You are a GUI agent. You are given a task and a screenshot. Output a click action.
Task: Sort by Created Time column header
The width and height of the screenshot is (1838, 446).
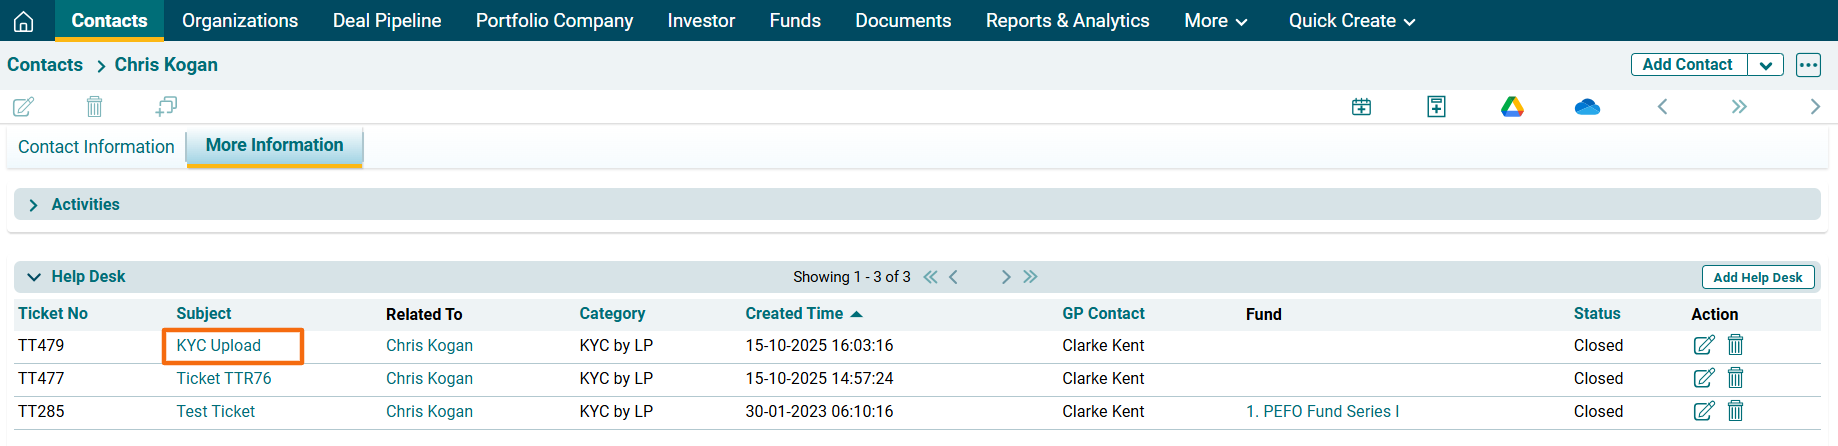[794, 313]
